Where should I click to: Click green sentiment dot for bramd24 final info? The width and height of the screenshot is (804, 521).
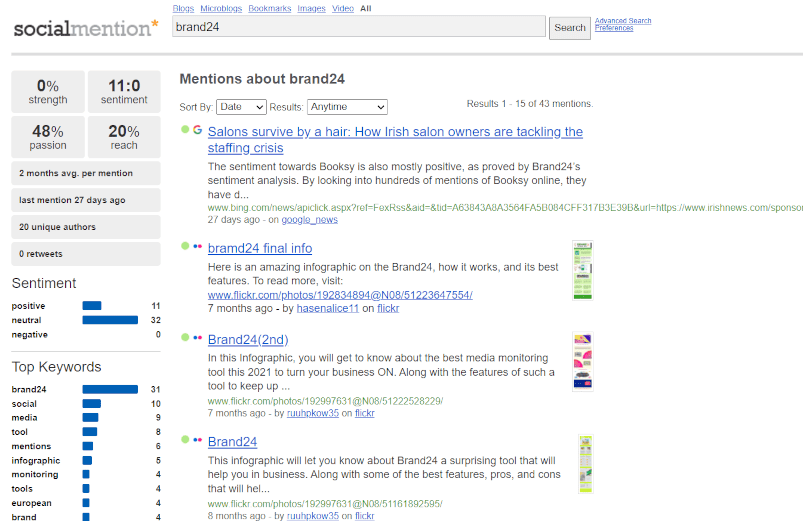tap(185, 246)
